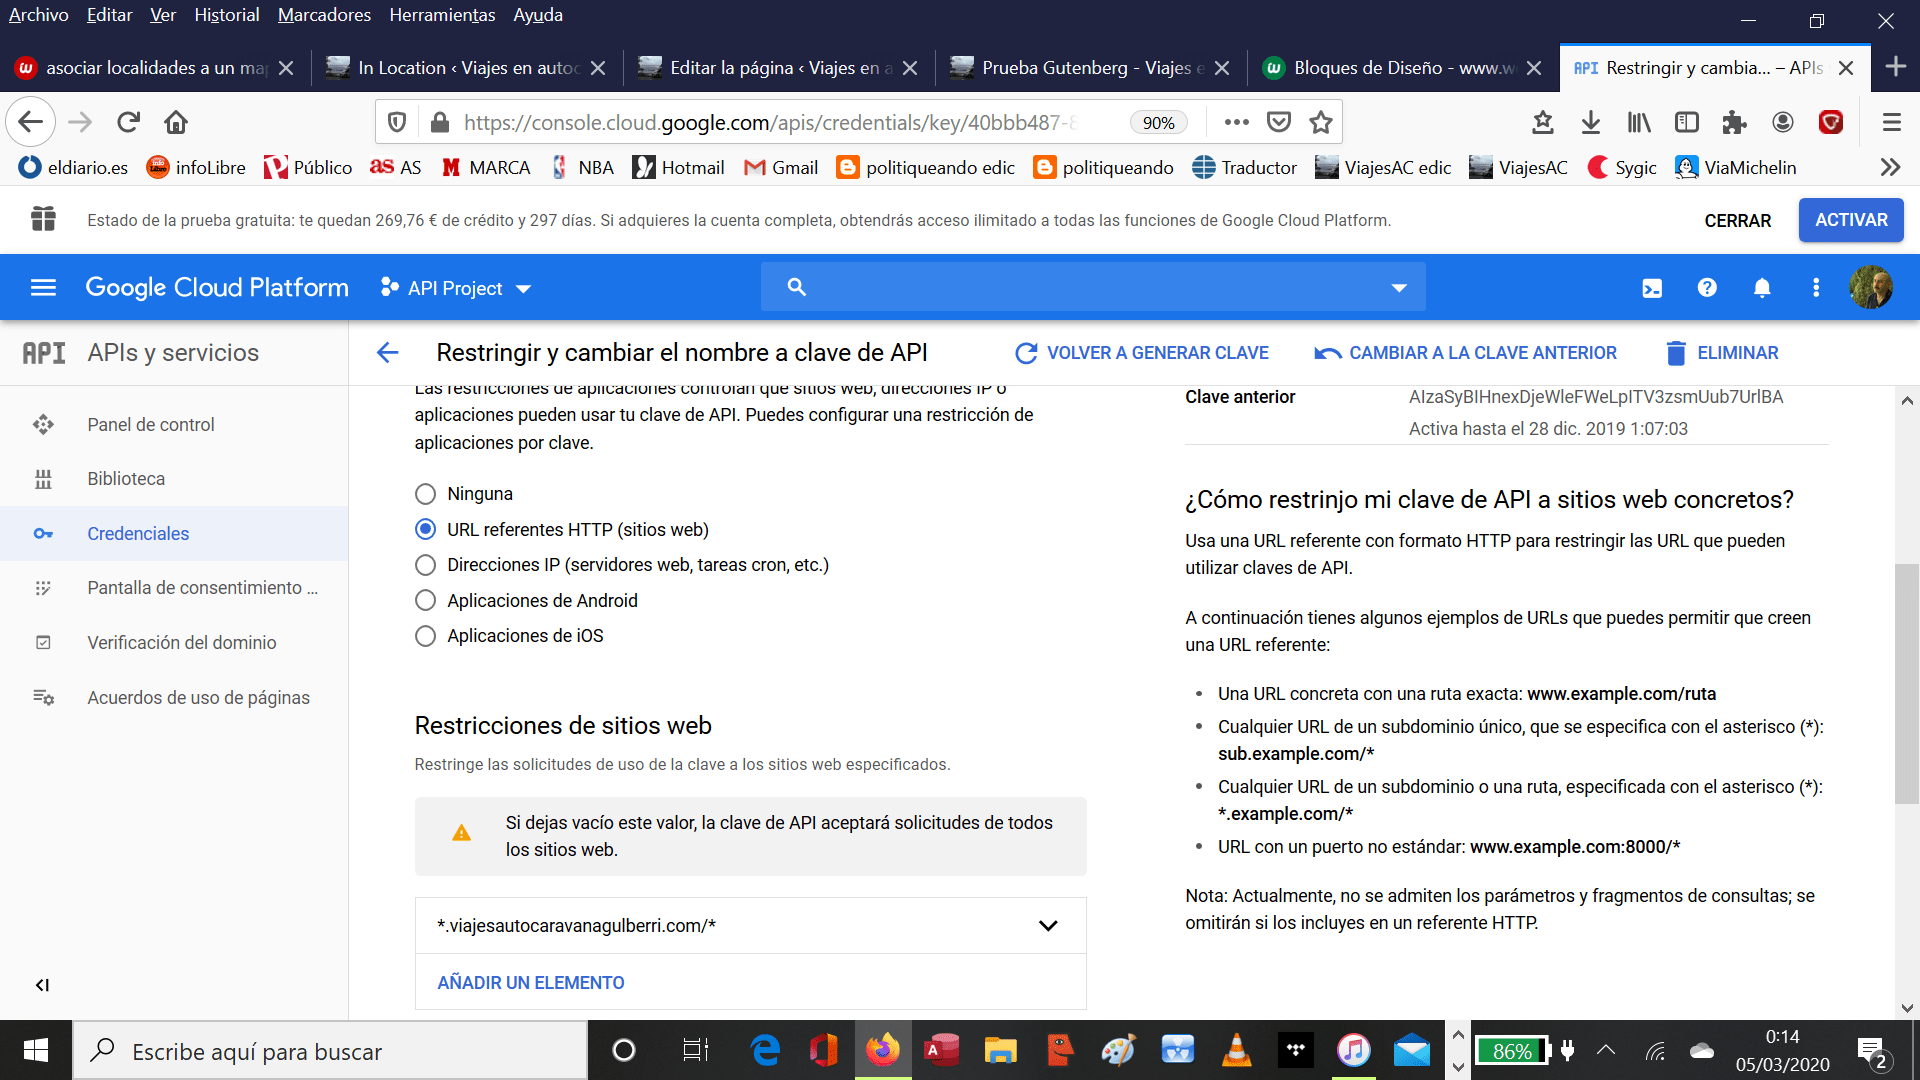This screenshot has height=1080, width=1920.
Task: Click the page vertical scrollbar thumb
Action: (1906, 684)
